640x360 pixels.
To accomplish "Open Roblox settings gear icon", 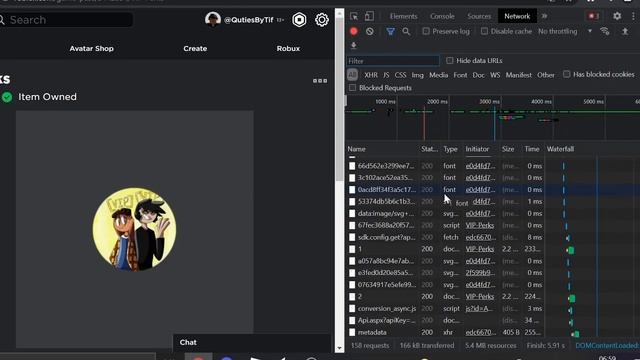I will click(x=322, y=20).
